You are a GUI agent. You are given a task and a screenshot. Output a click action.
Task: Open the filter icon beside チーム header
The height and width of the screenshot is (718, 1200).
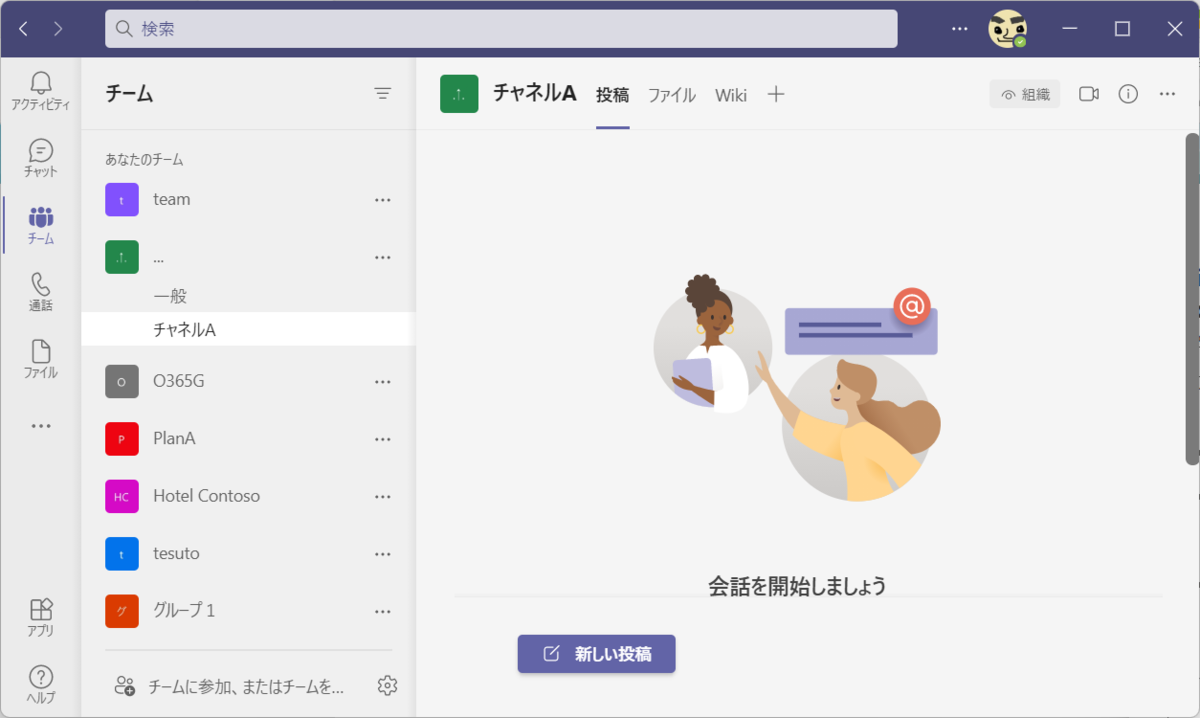coord(383,94)
